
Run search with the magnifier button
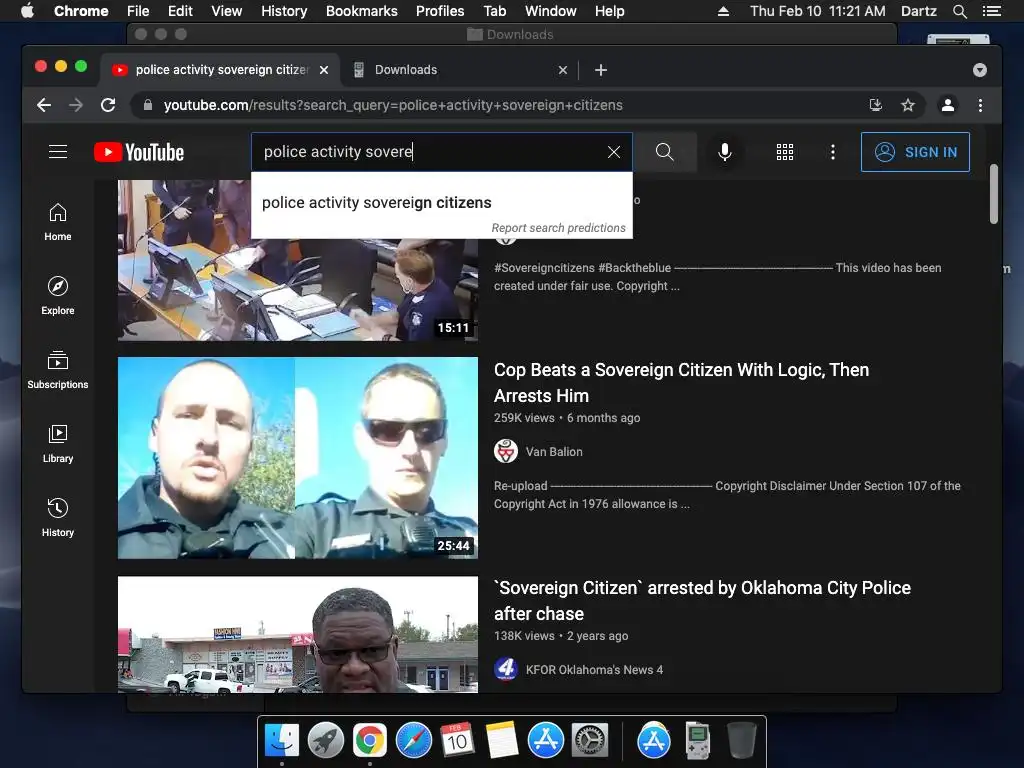[665, 152]
